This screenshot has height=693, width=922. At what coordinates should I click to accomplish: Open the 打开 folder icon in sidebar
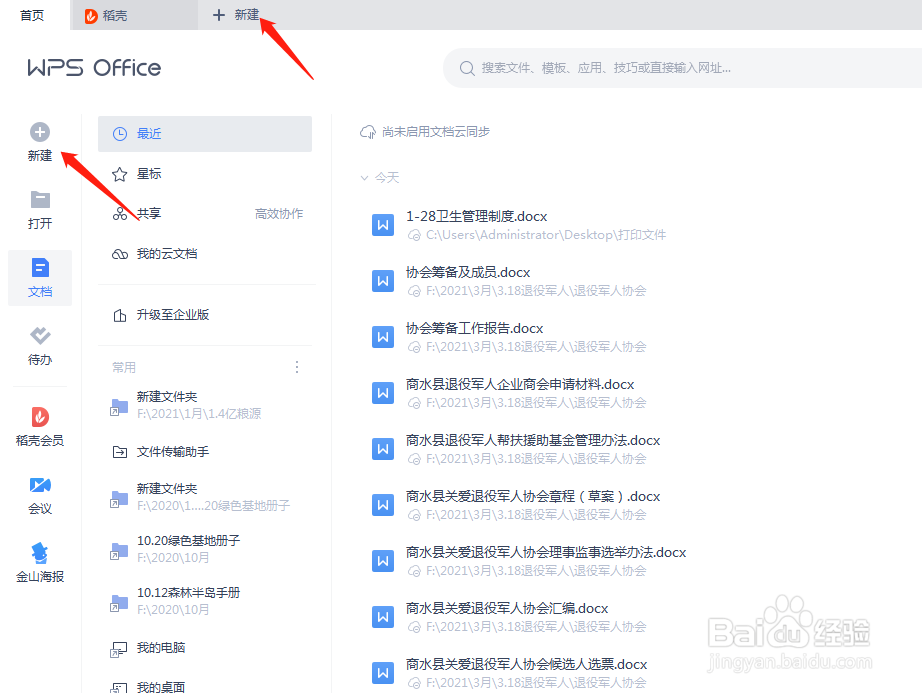click(40, 200)
